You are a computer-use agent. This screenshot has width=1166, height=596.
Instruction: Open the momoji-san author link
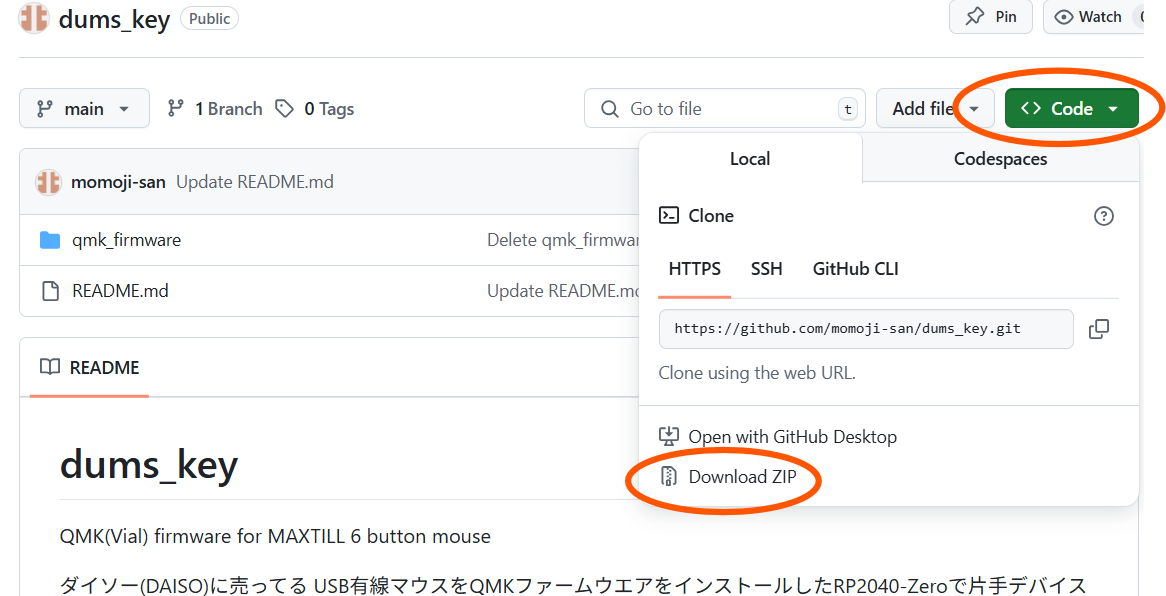(x=118, y=182)
